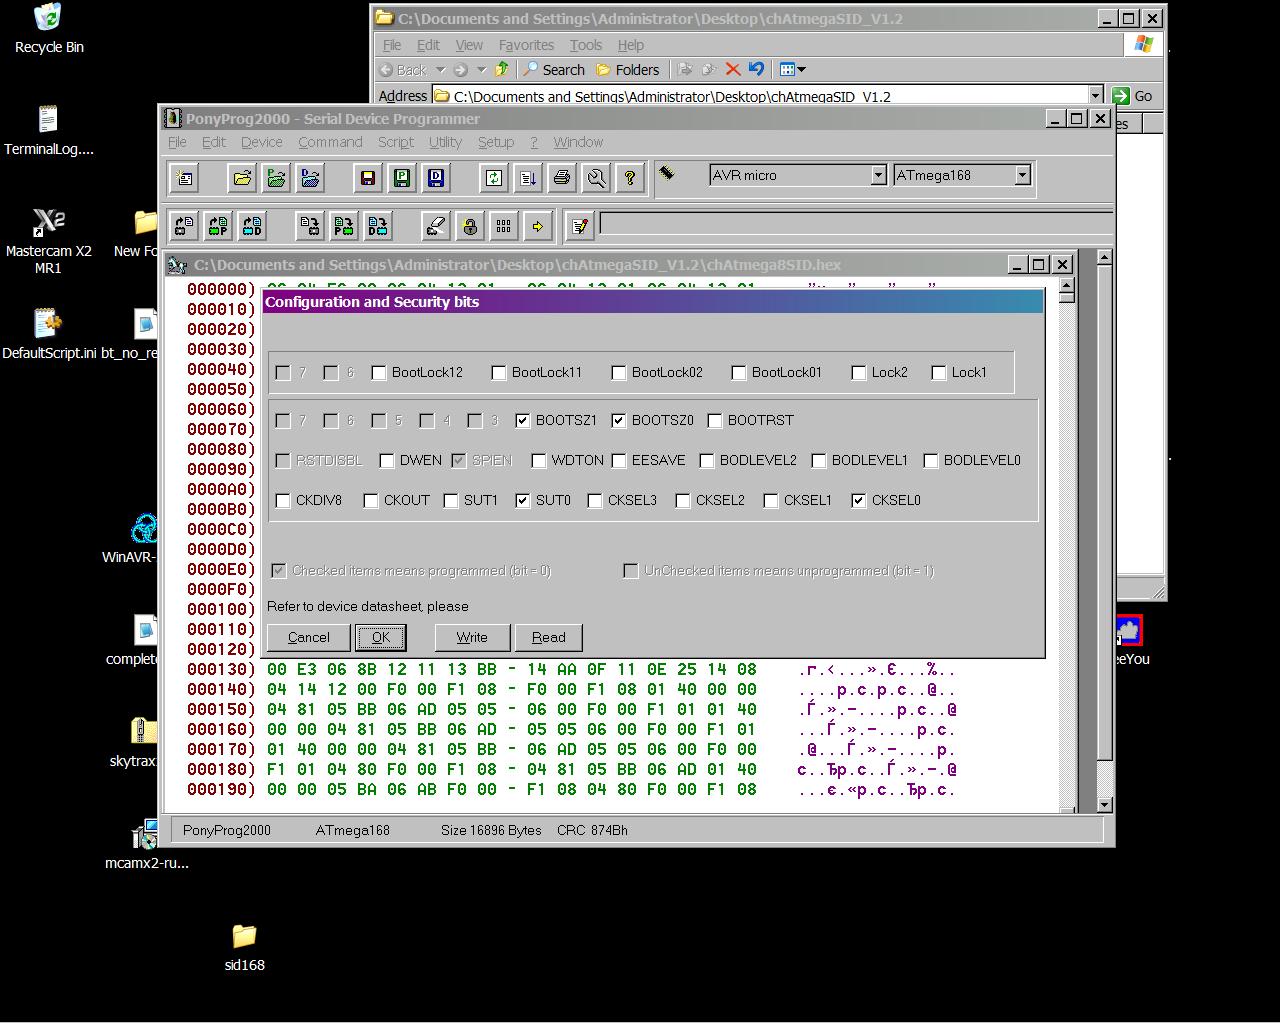Image resolution: width=1280 pixels, height=1024 pixels.
Task: Open Security and Configuration bits via padlock icon
Action: (469, 226)
